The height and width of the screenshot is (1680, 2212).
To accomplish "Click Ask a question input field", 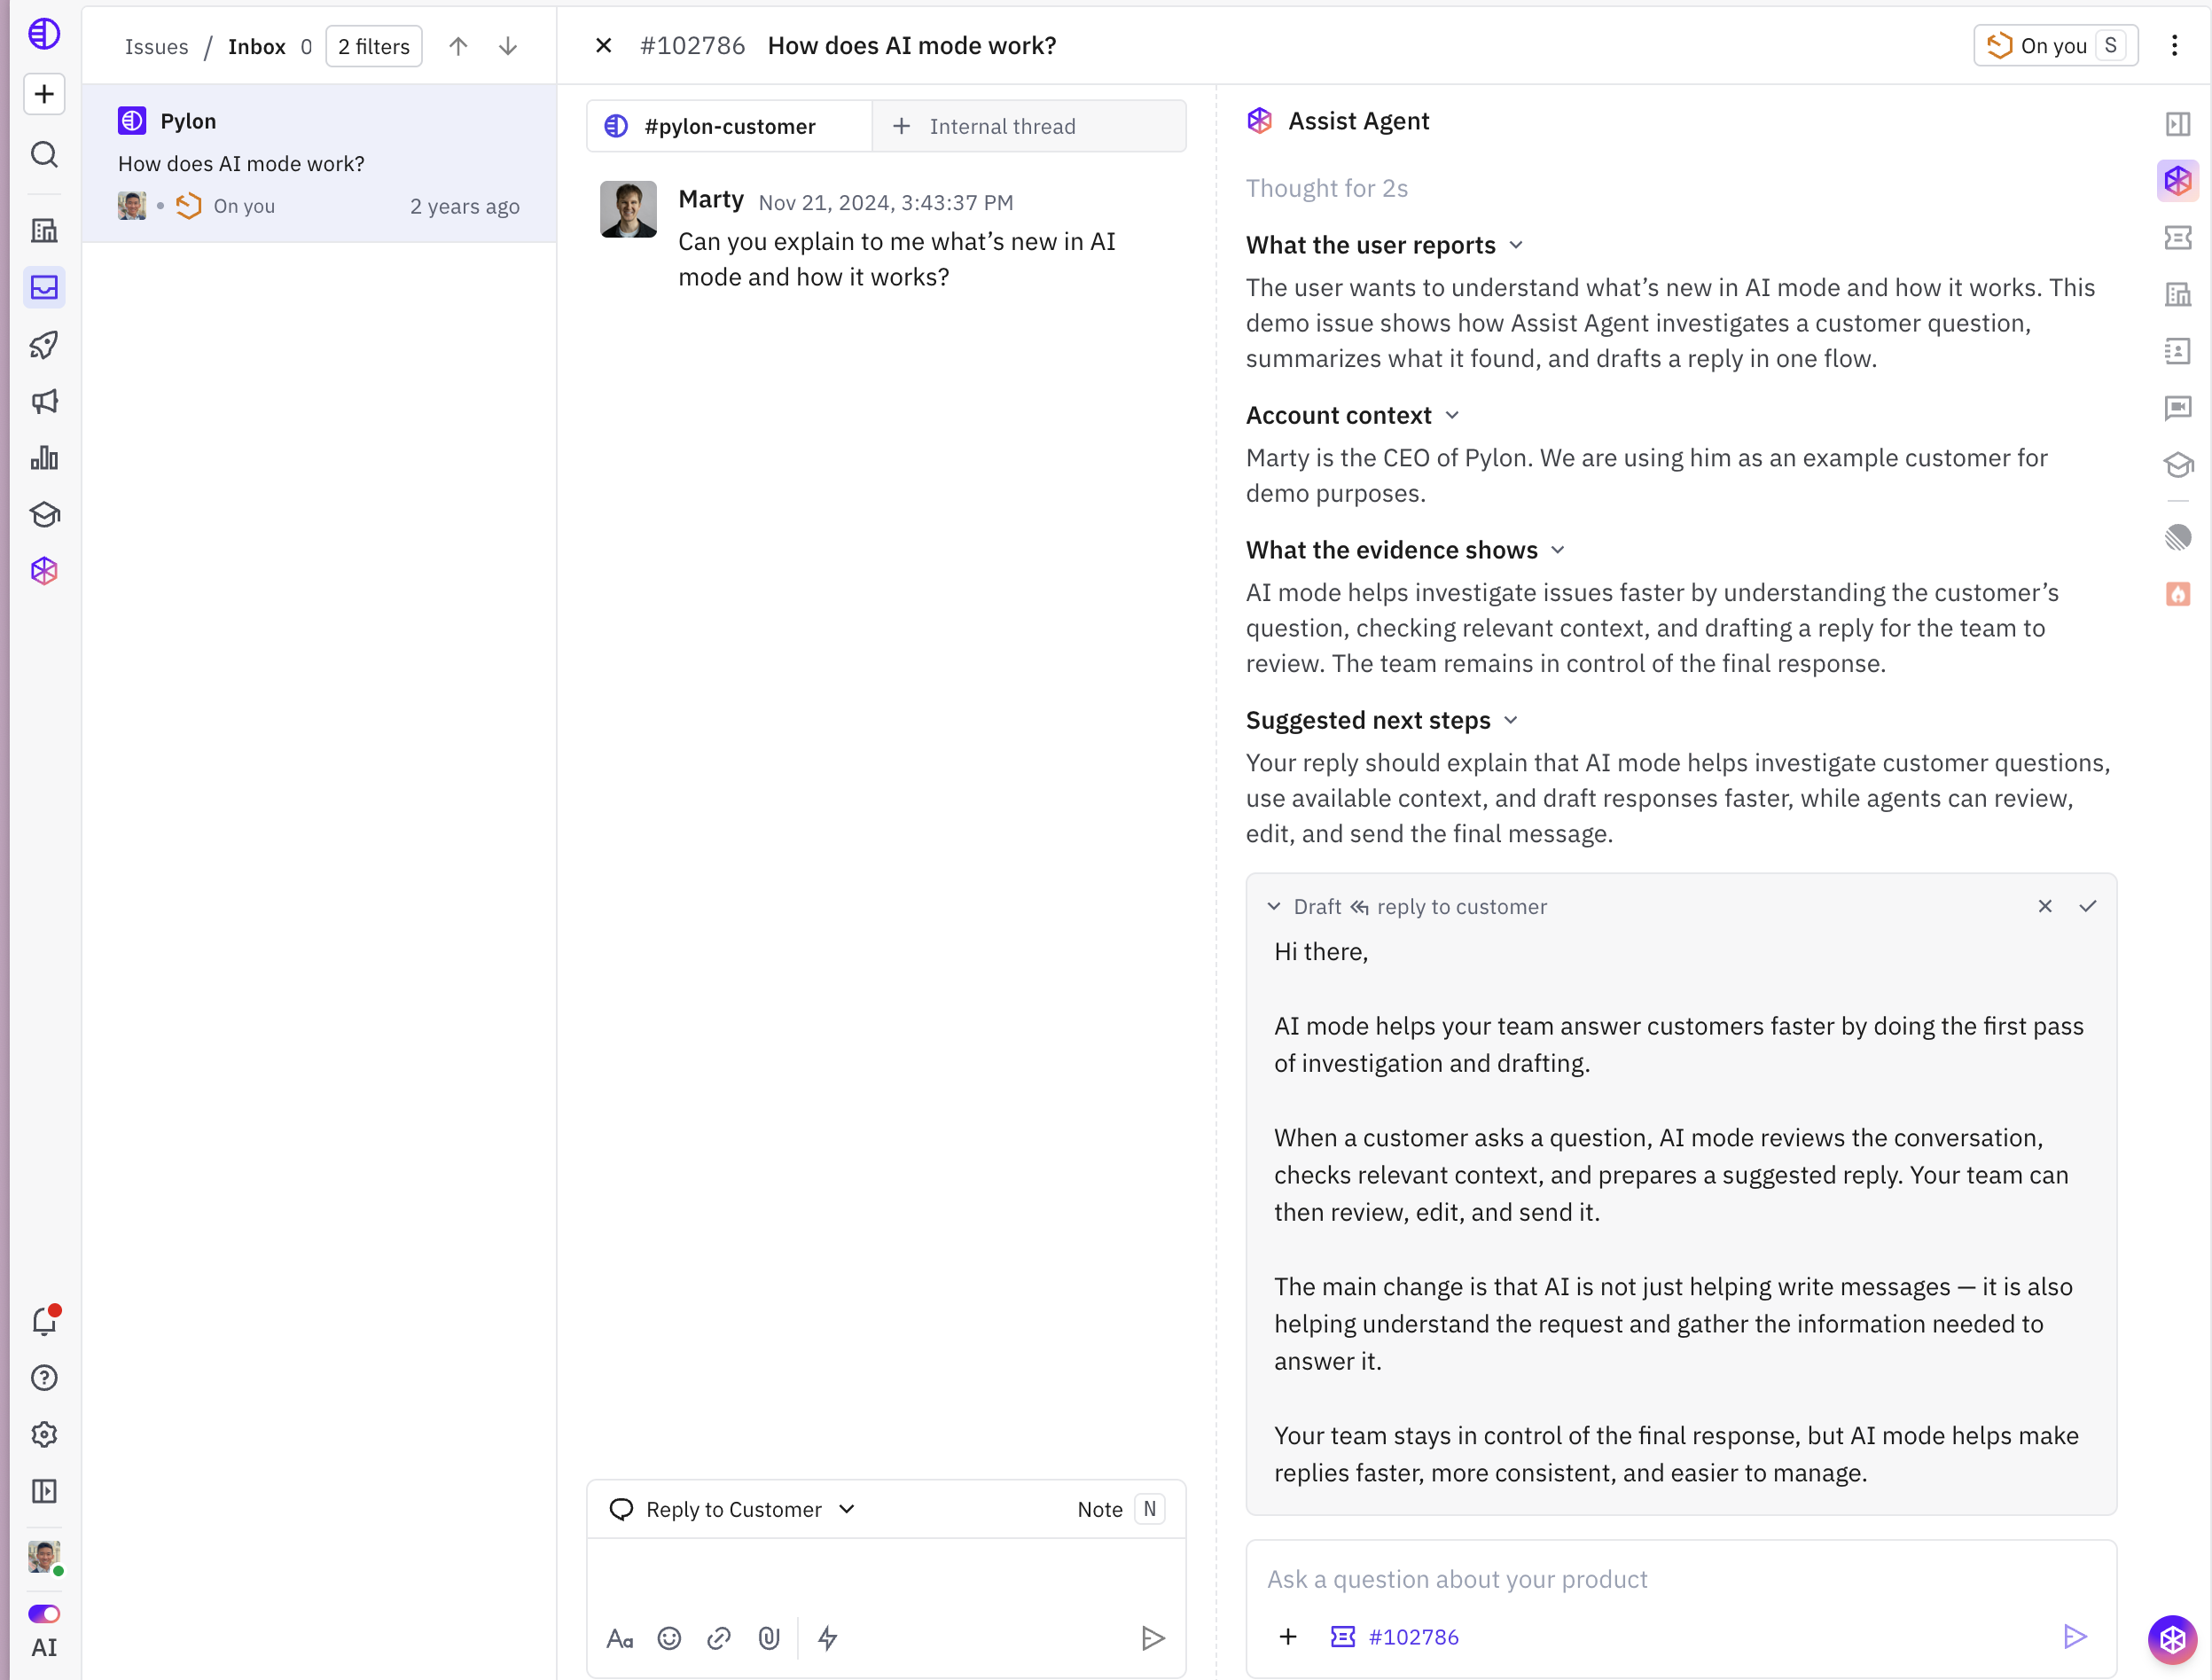I will pyautogui.click(x=1680, y=1579).
